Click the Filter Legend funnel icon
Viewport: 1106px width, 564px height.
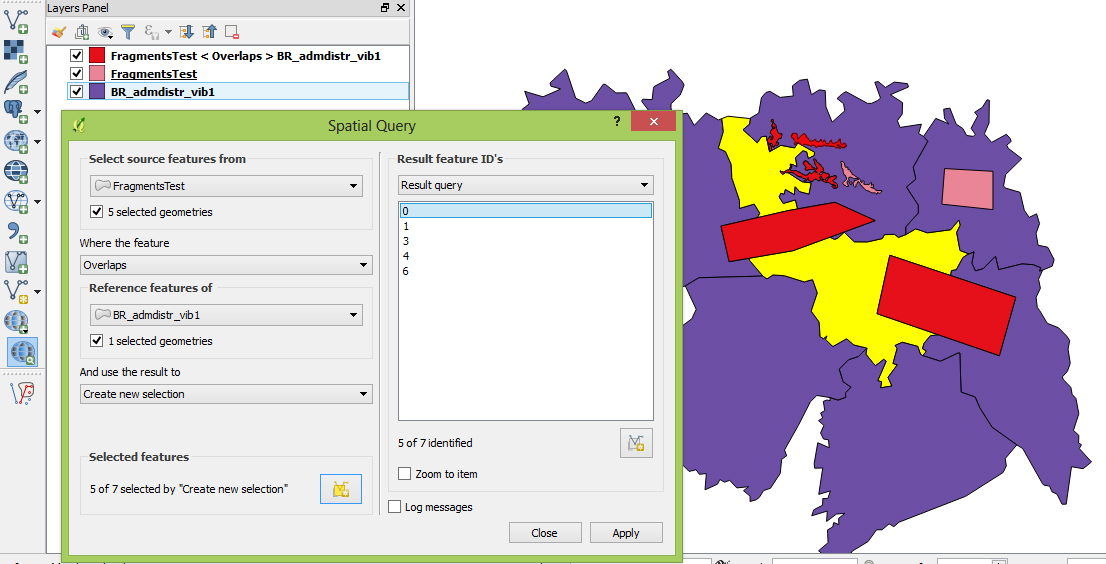point(128,32)
